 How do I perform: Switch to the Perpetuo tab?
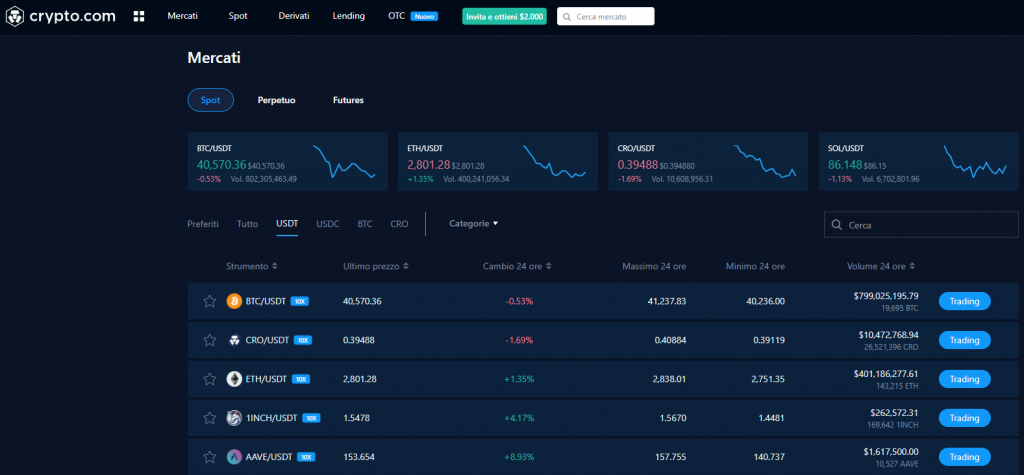tap(276, 100)
